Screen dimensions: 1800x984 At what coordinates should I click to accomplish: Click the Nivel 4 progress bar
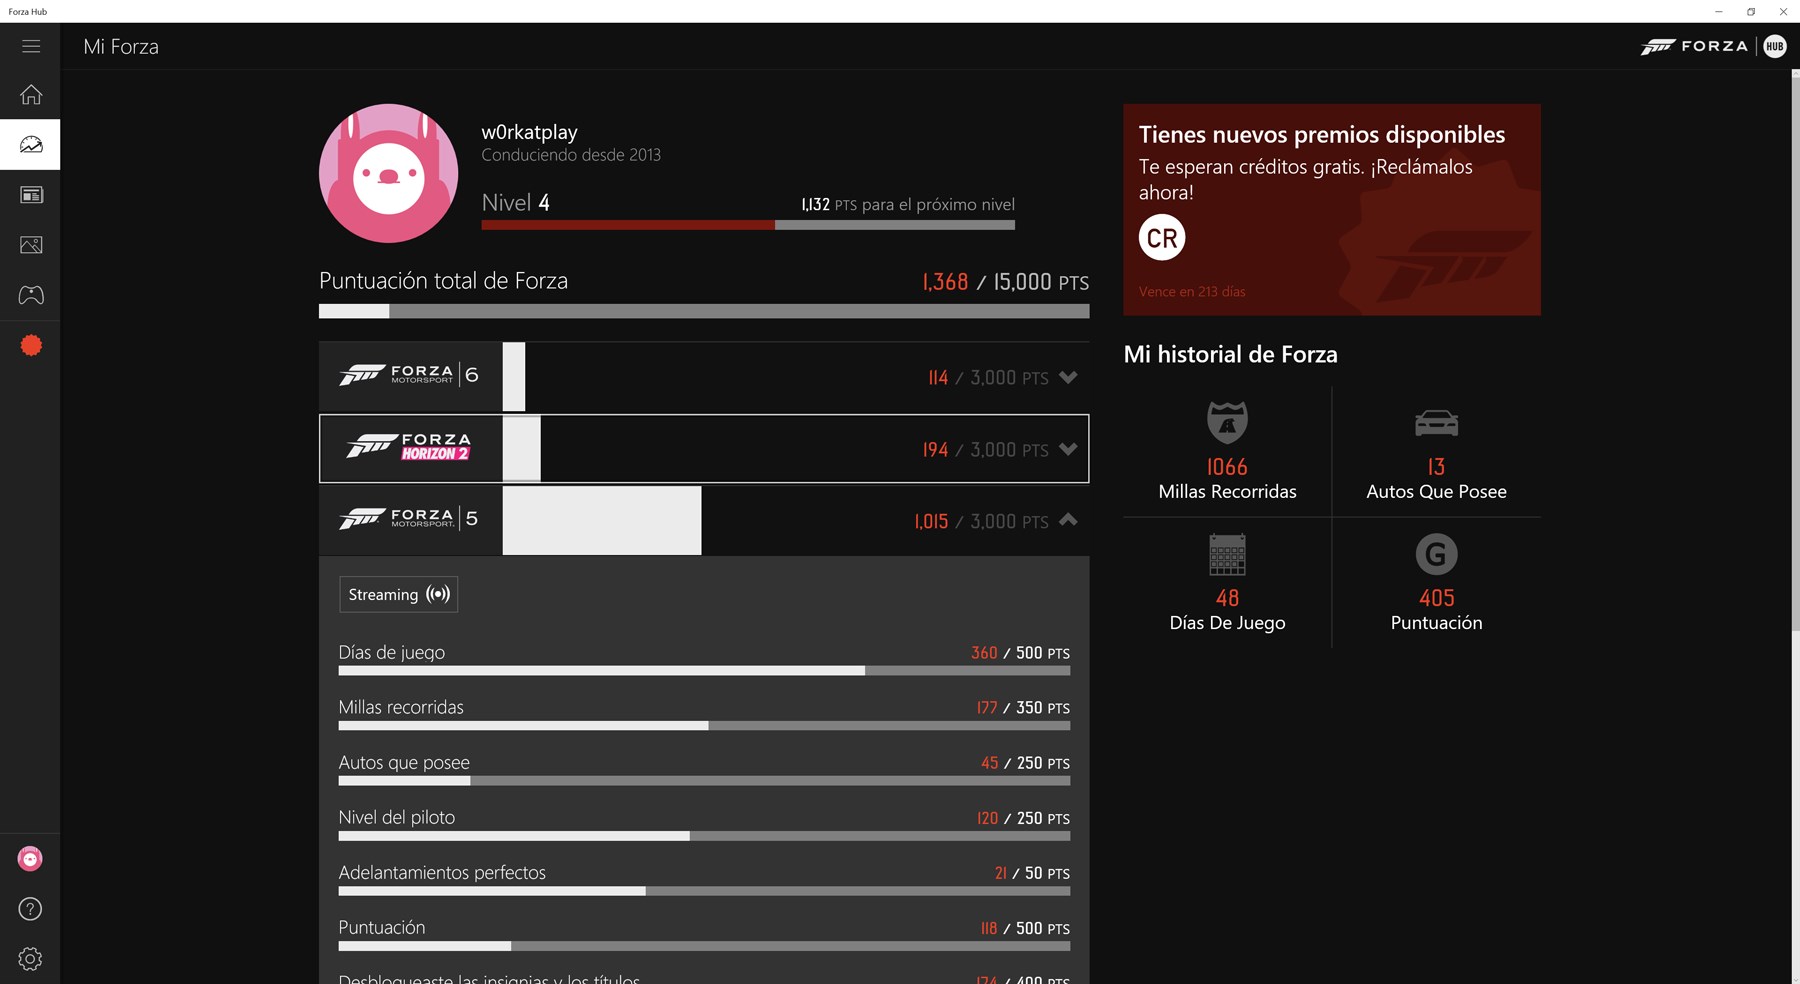point(748,226)
